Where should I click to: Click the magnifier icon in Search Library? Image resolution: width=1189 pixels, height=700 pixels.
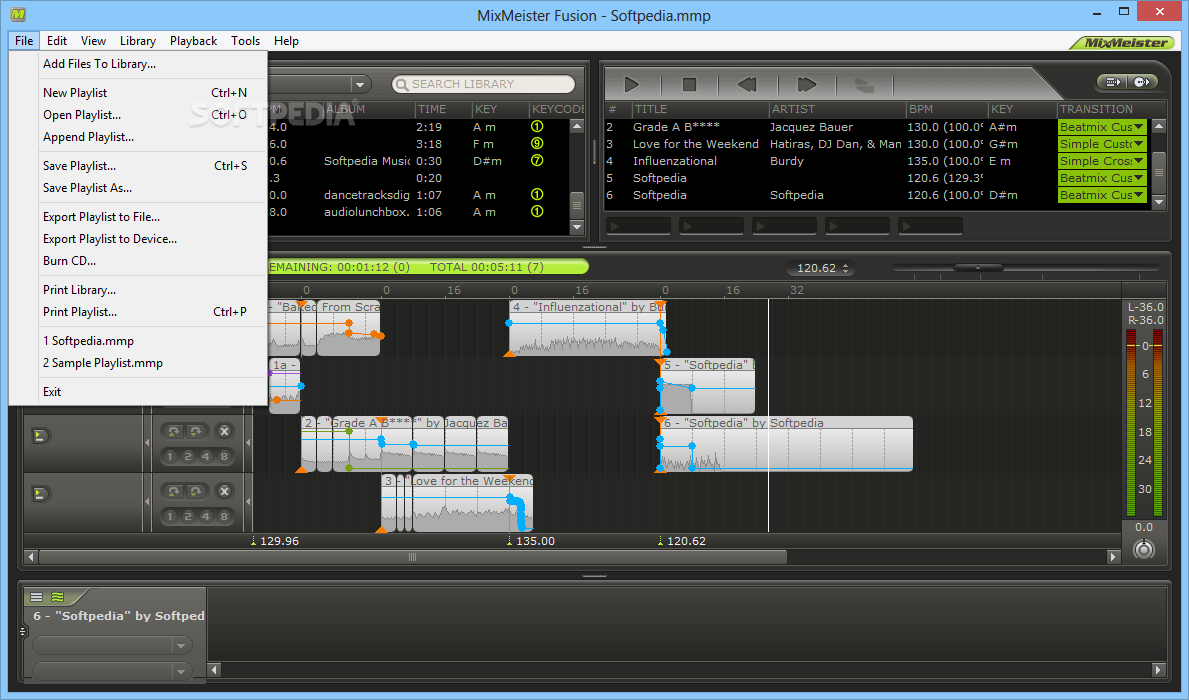coord(402,84)
